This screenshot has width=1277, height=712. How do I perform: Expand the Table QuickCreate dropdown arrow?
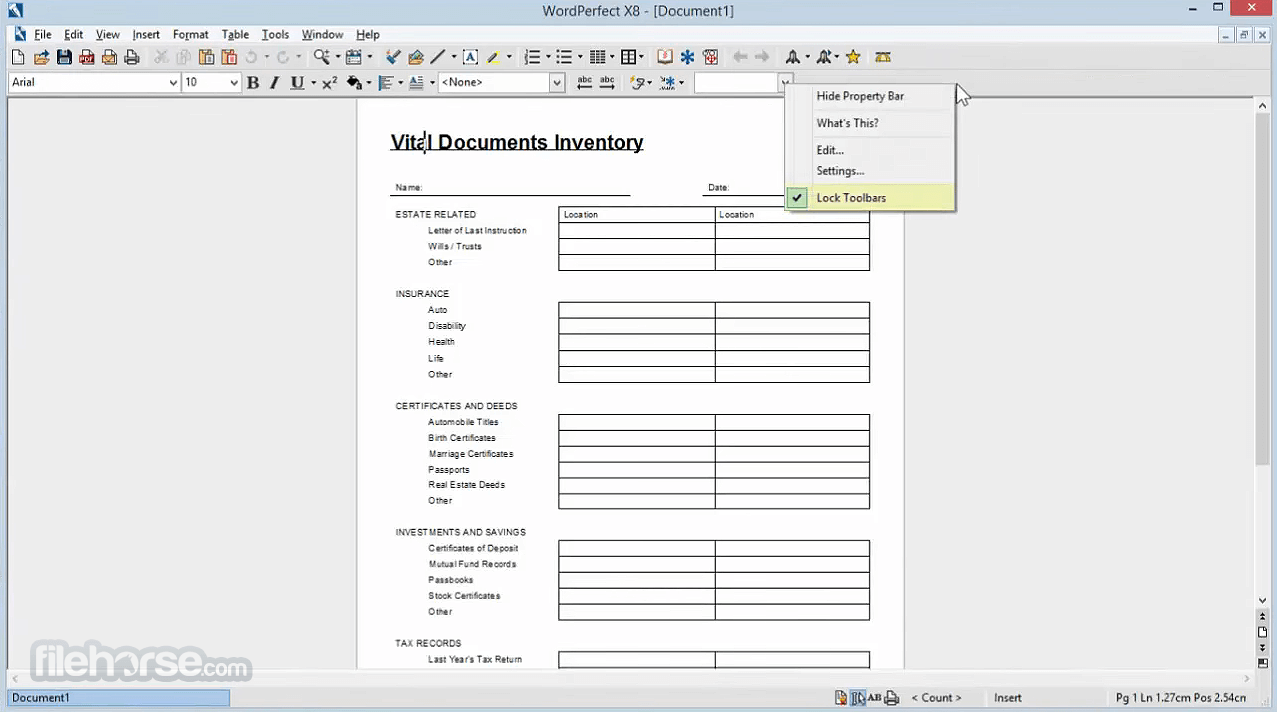click(x=642, y=58)
